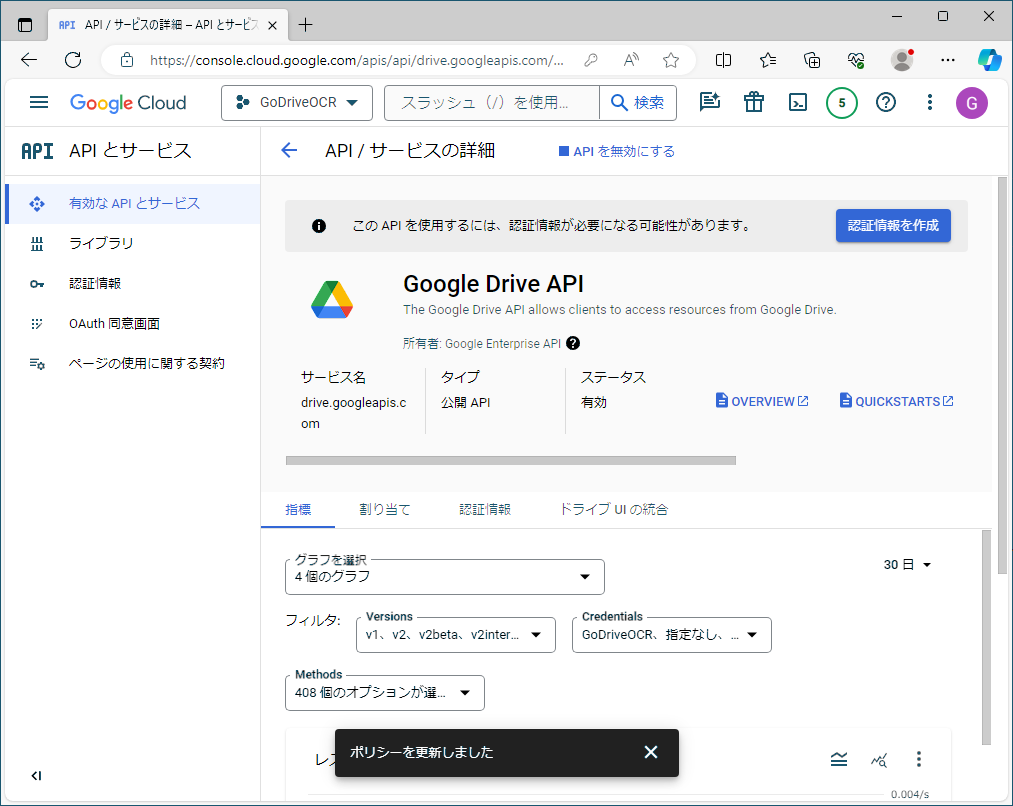
Task: Click the 検索 search button
Action: 638,103
